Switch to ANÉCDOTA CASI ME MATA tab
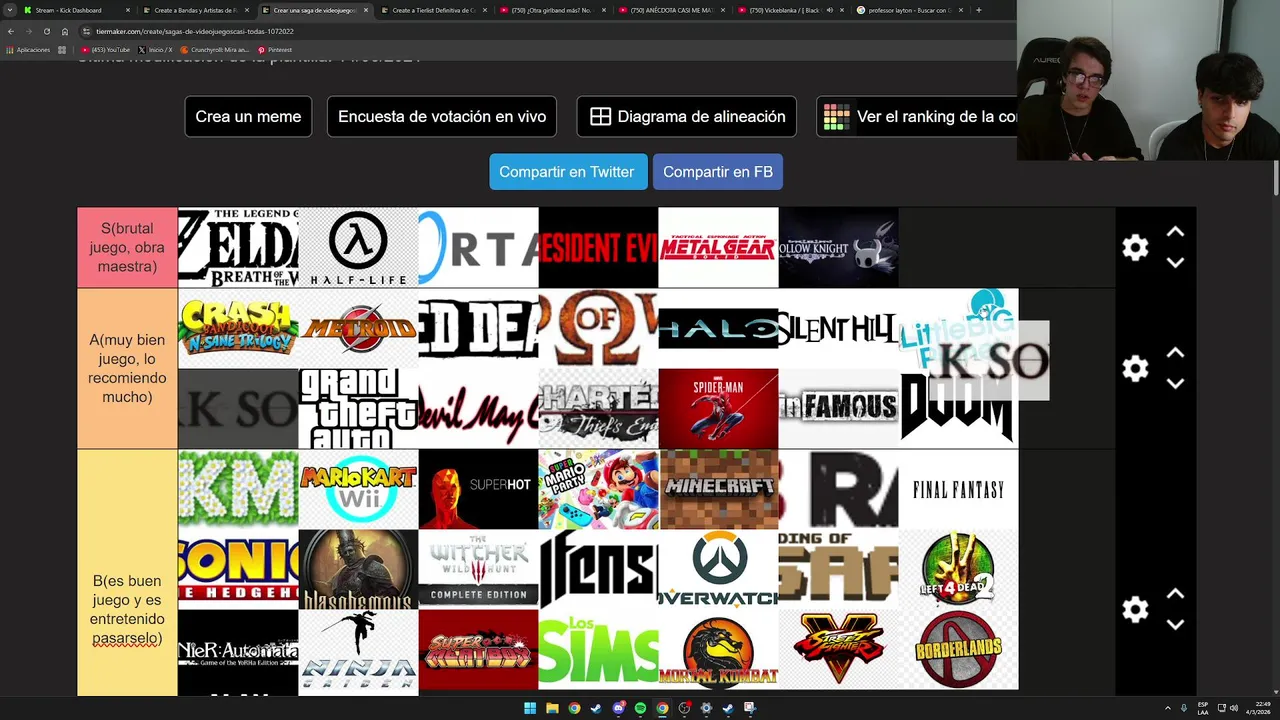This screenshot has height=720, width=1280. tap(671, 10)
